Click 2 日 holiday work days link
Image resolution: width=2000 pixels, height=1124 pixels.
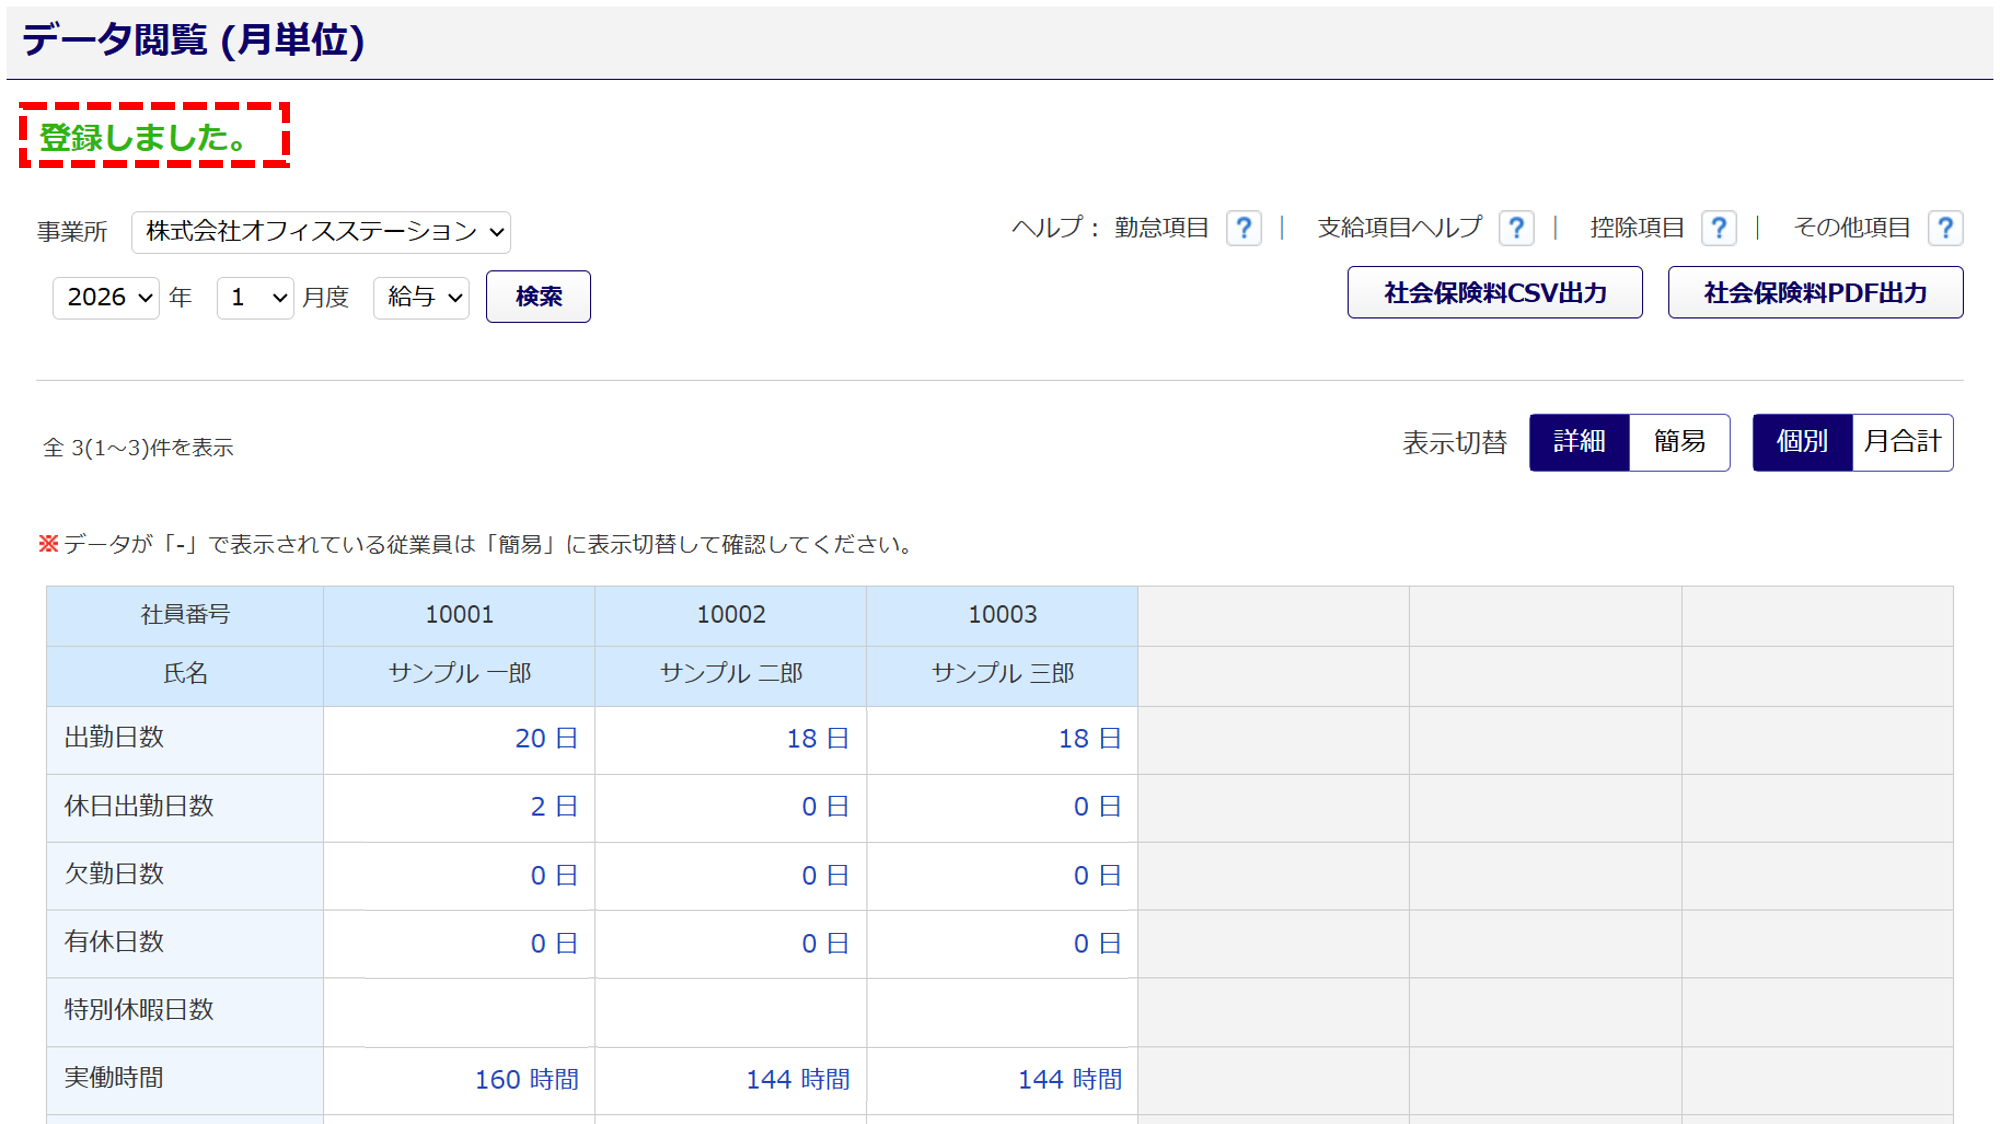click(x=554, y=807)
